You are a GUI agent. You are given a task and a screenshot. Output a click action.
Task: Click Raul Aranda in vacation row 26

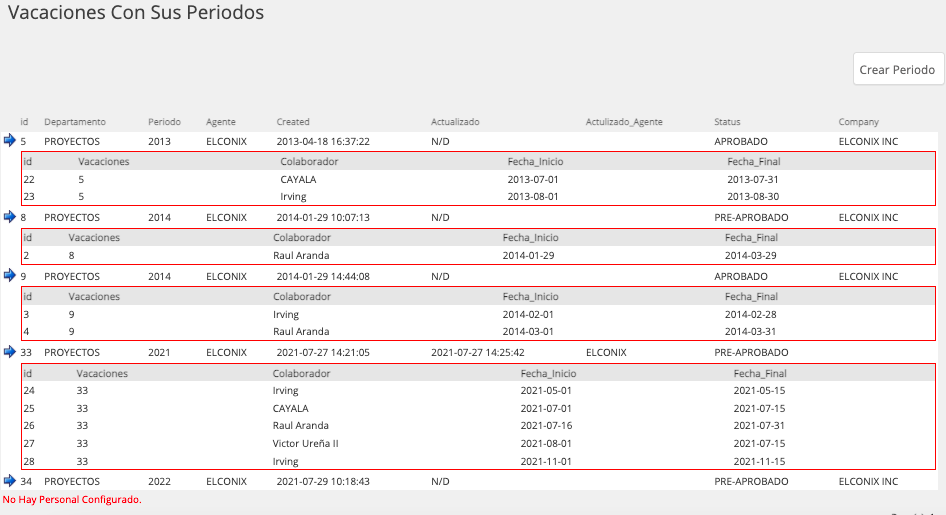pyautogui.click(x=300, y=425)
